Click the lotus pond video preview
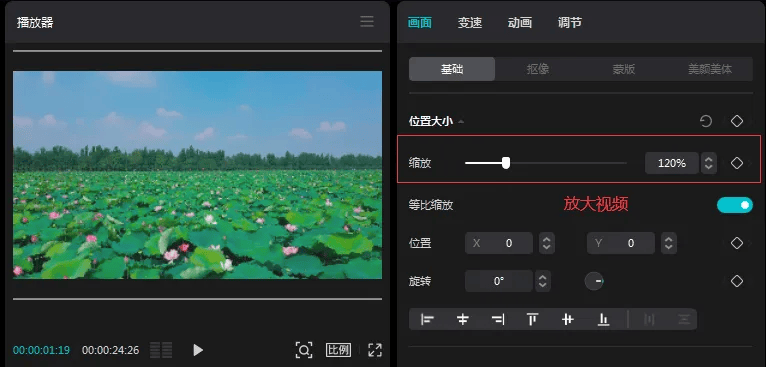 (x=197, y=175)
